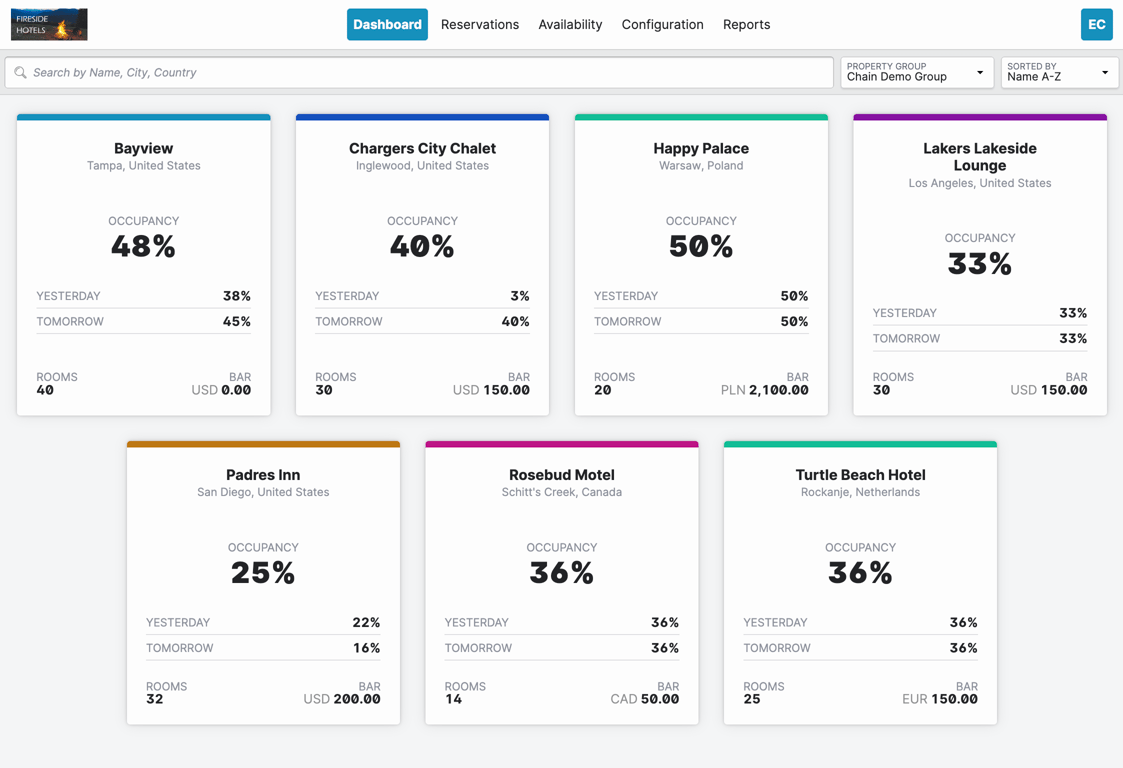
Task: Click Happy Palace's 50% occupancy
Action: coord(701,246)
